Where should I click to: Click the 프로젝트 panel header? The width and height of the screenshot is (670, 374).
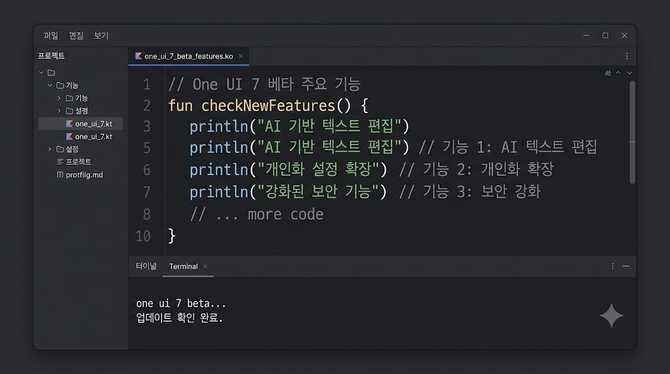click(x=51, y=56)
